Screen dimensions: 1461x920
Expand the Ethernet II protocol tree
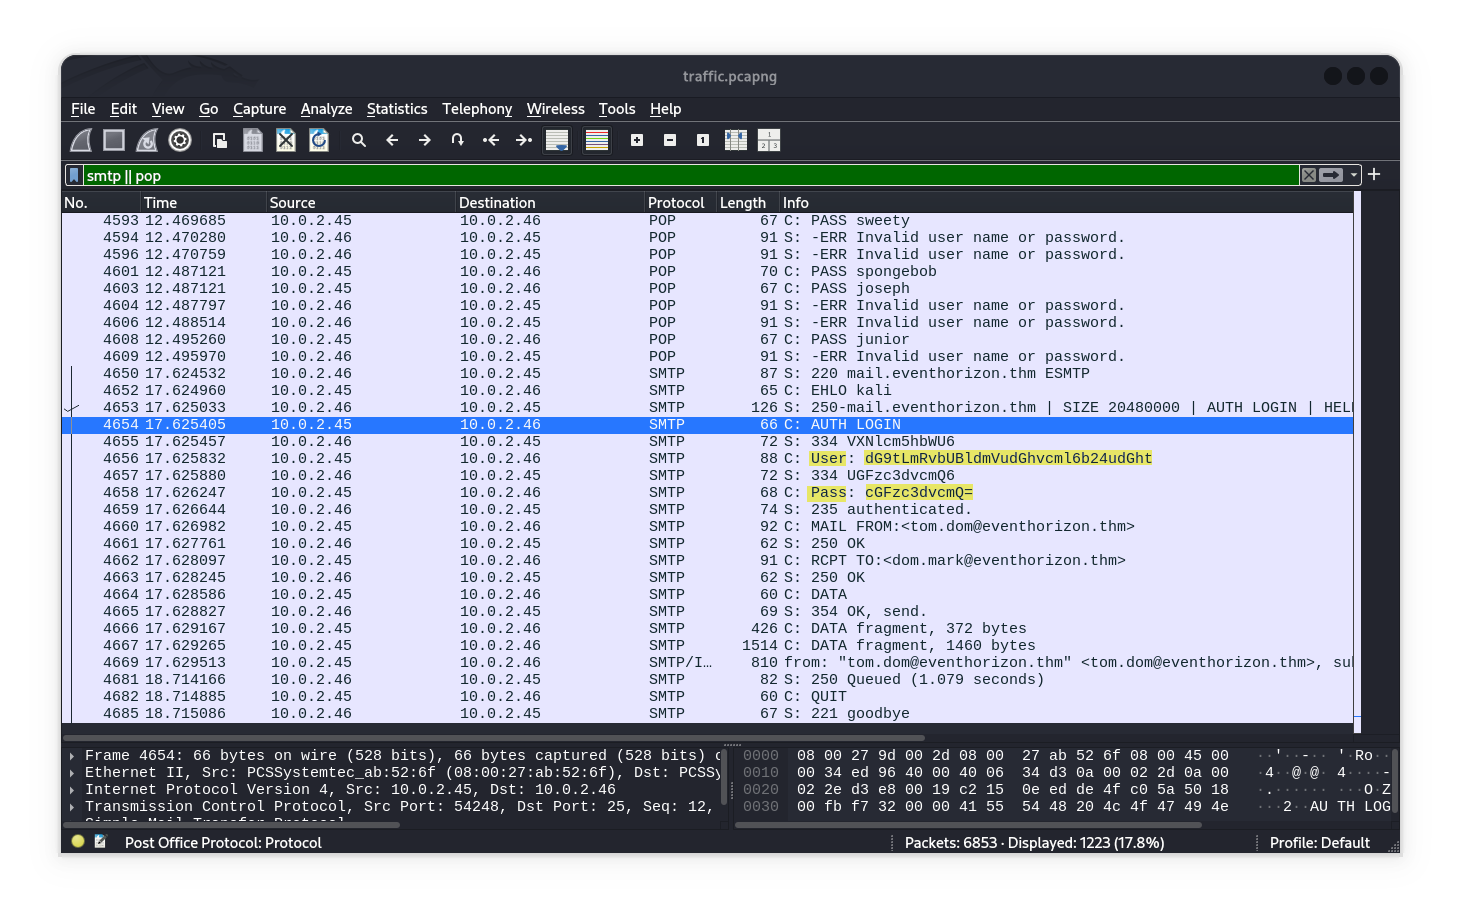[72, 773]
